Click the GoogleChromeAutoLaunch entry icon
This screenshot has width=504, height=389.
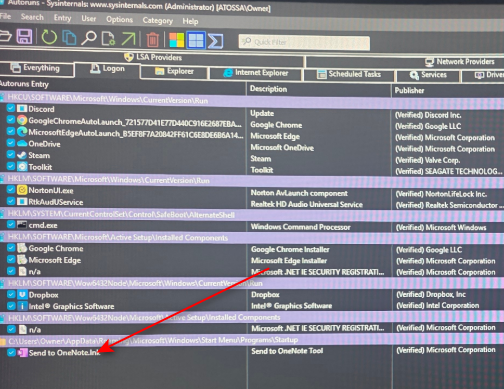pos(22,120)
